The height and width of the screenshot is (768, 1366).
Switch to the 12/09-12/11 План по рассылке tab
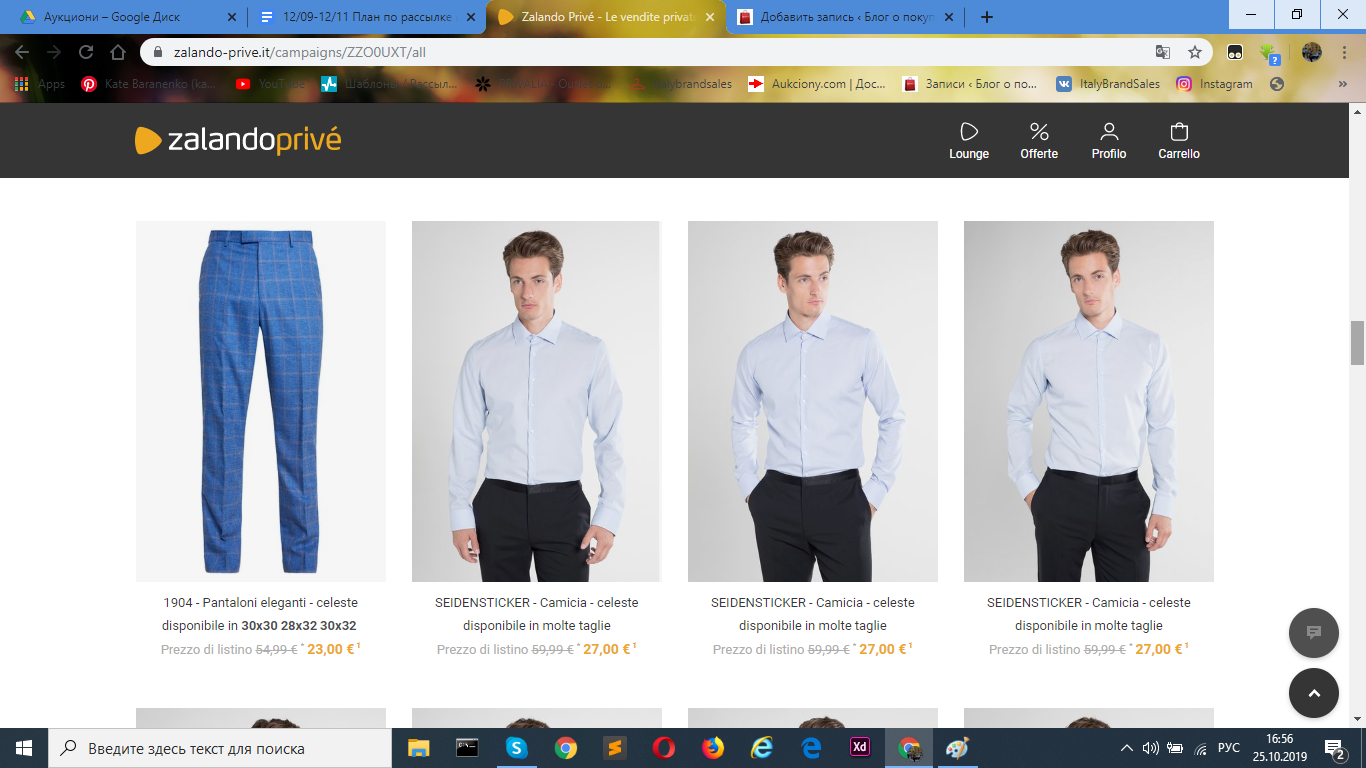[x=367, y=17]
